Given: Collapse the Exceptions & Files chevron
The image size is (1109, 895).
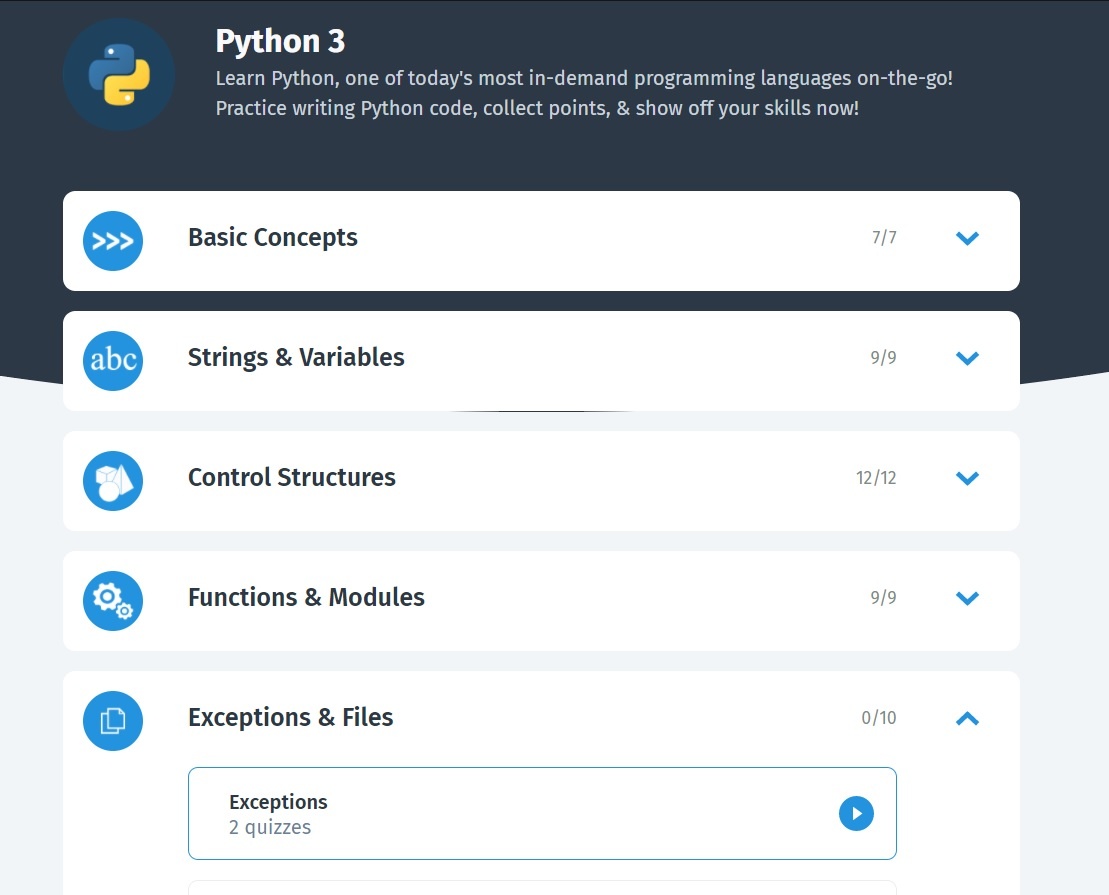Looking at the screenshot, I should [967, 718].
